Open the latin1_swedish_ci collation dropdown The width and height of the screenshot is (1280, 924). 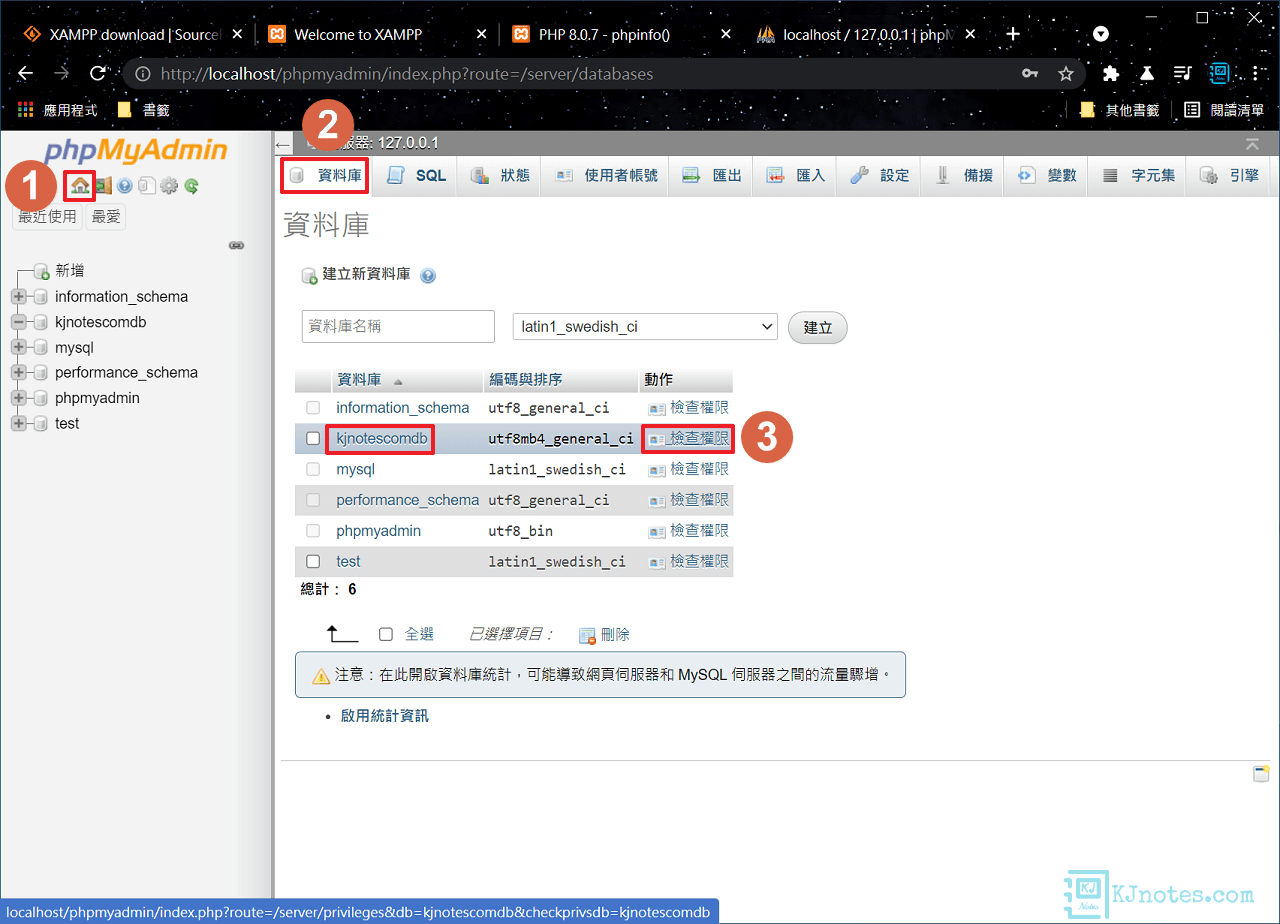(645, 327)
